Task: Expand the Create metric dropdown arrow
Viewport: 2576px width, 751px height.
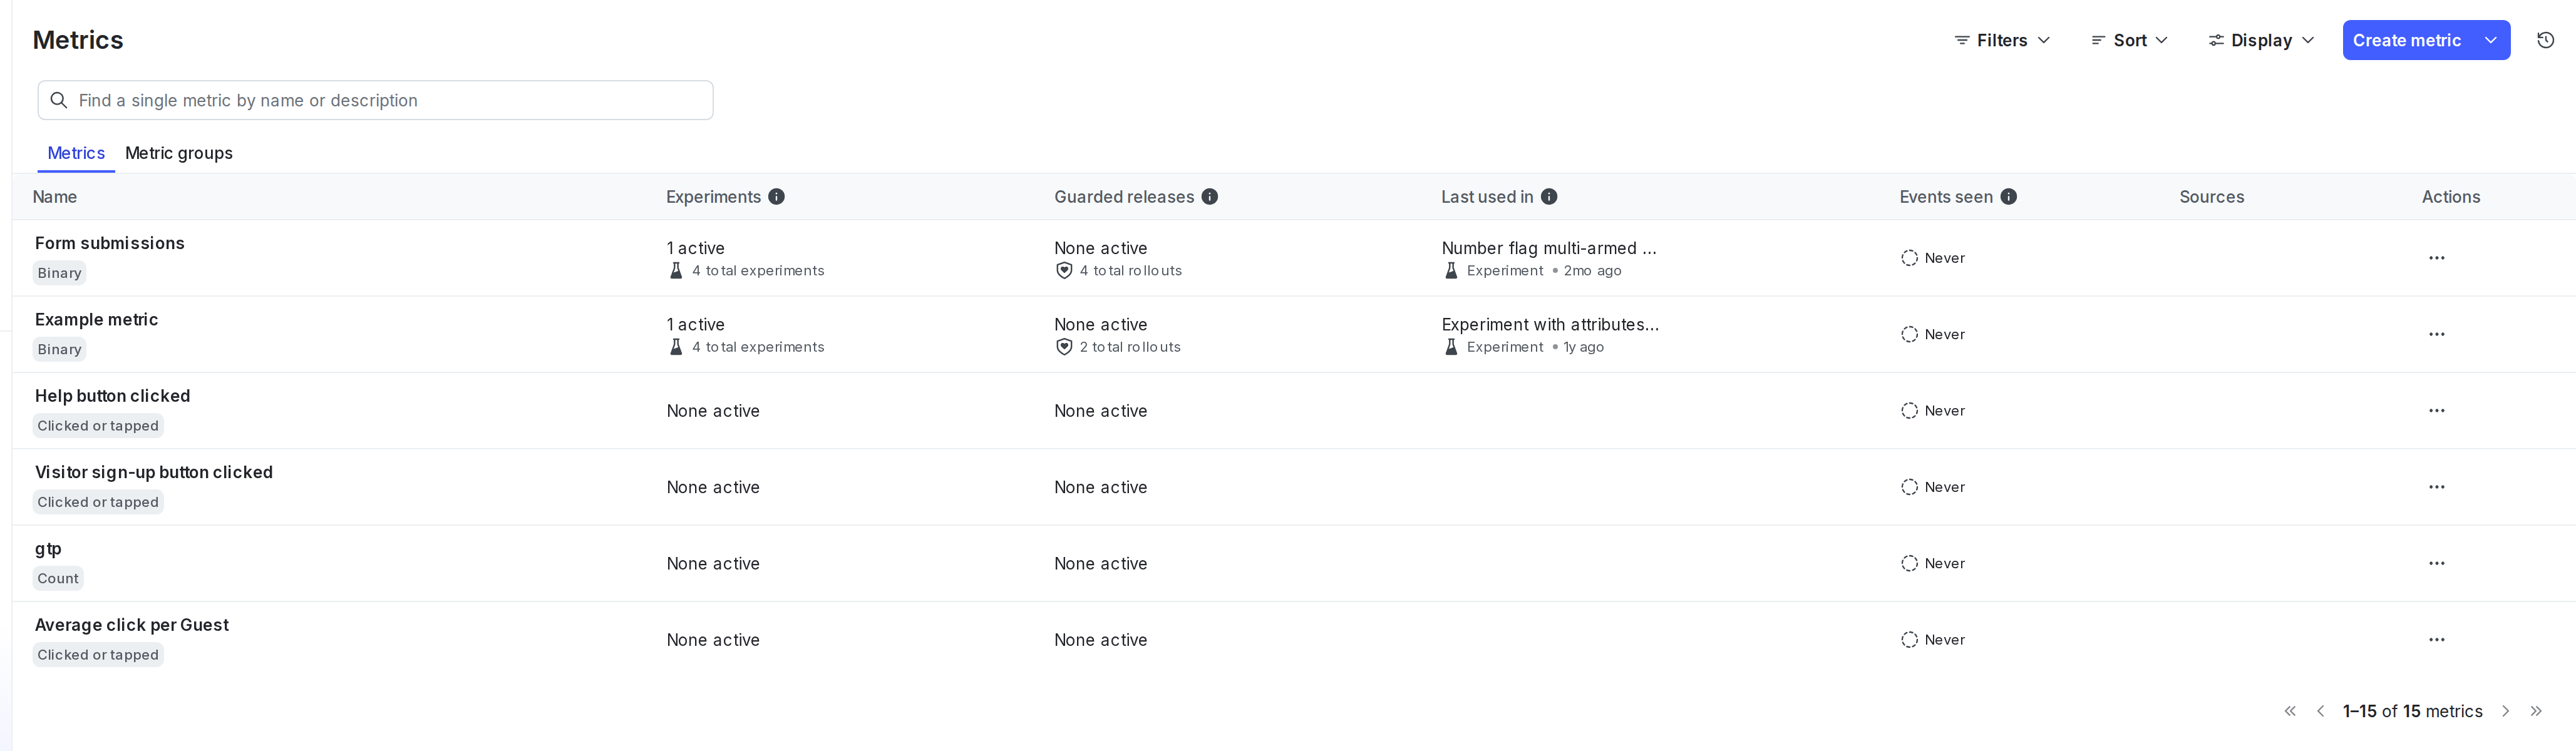Action: click(x=2490, y=40)
